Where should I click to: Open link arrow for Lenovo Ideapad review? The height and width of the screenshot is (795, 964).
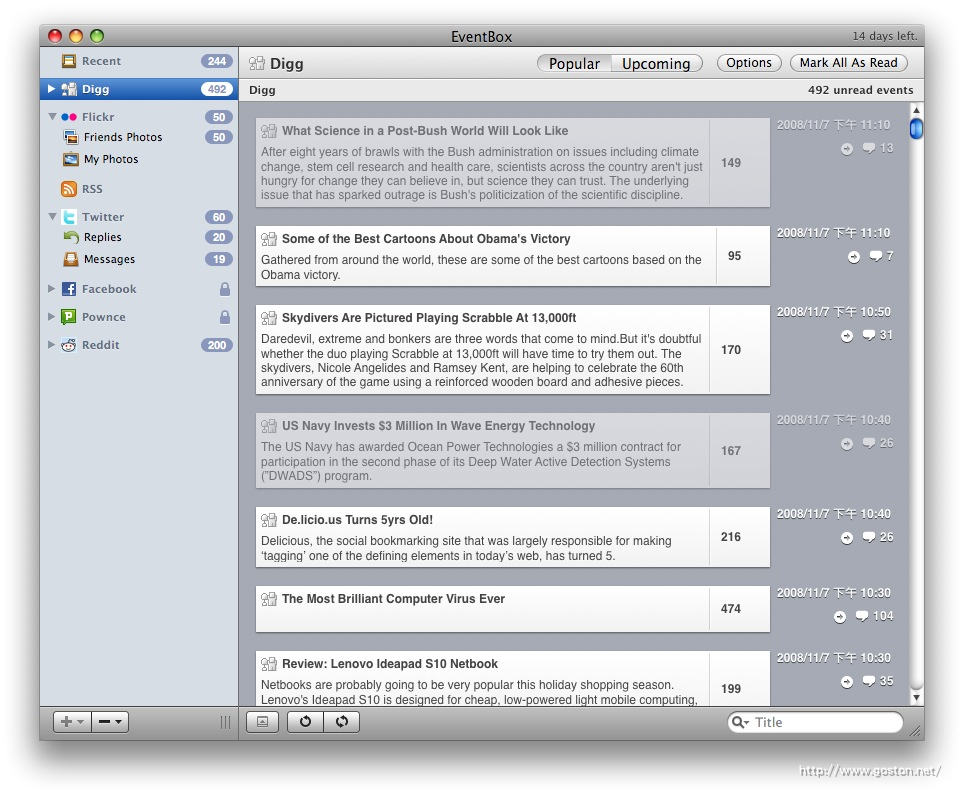847,682
